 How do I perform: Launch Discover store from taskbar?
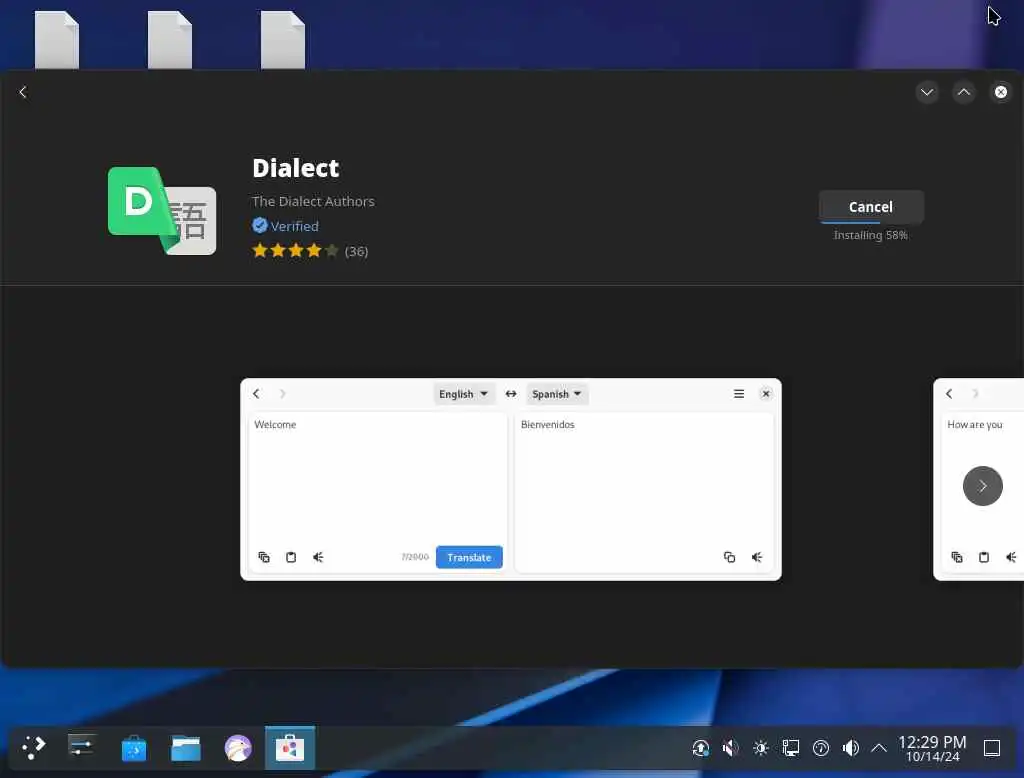tap(134, 747)
